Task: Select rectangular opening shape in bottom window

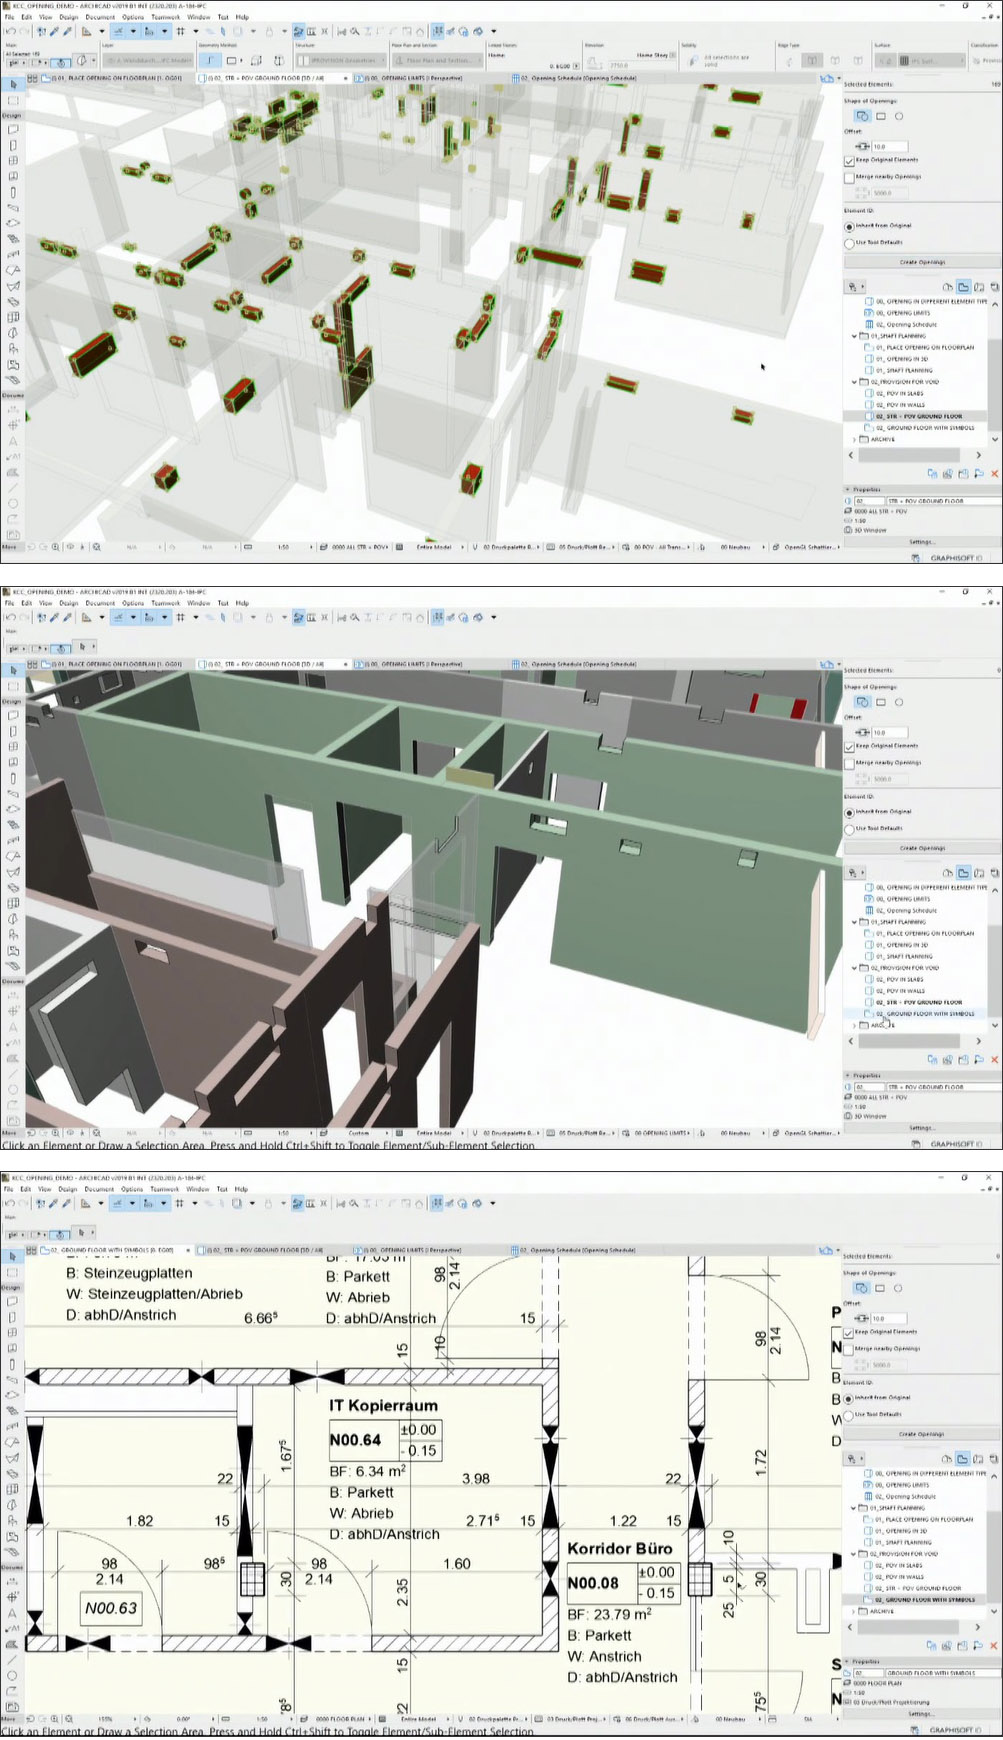Action: click(x=881, y=1288)
